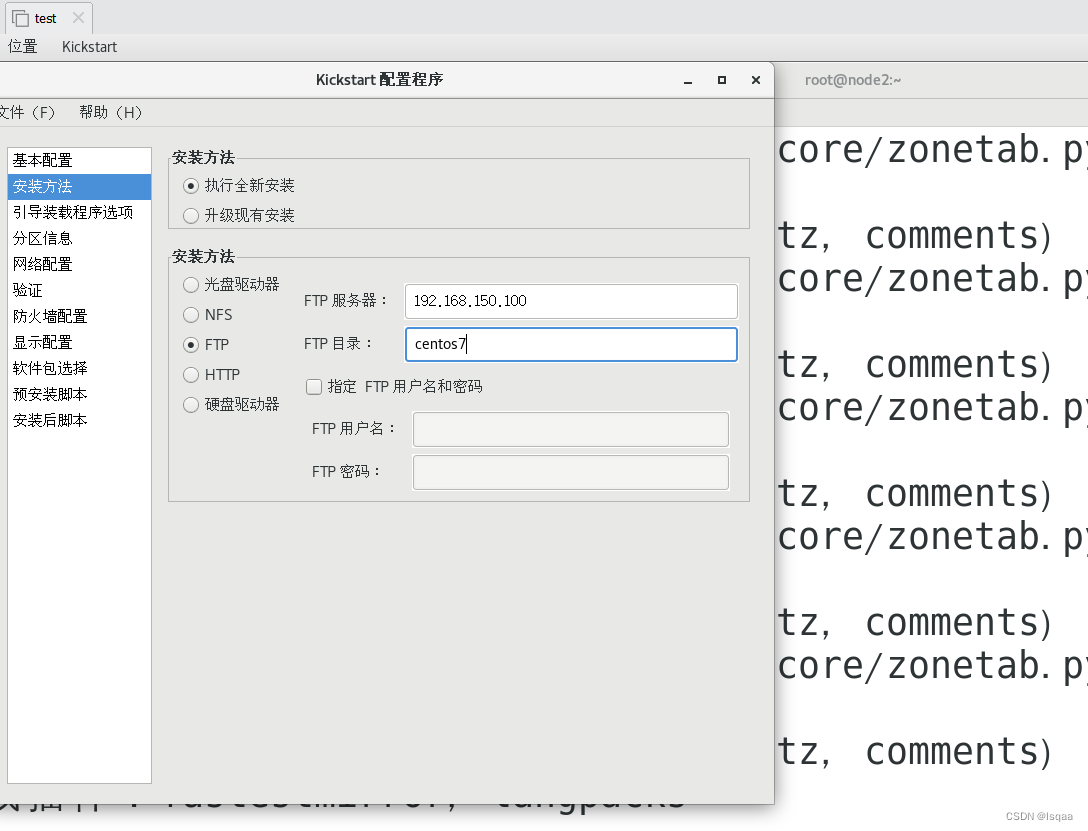Switch installation source to NFS
This screenshot has width=1088, height=831.
(x=190, y=314)
